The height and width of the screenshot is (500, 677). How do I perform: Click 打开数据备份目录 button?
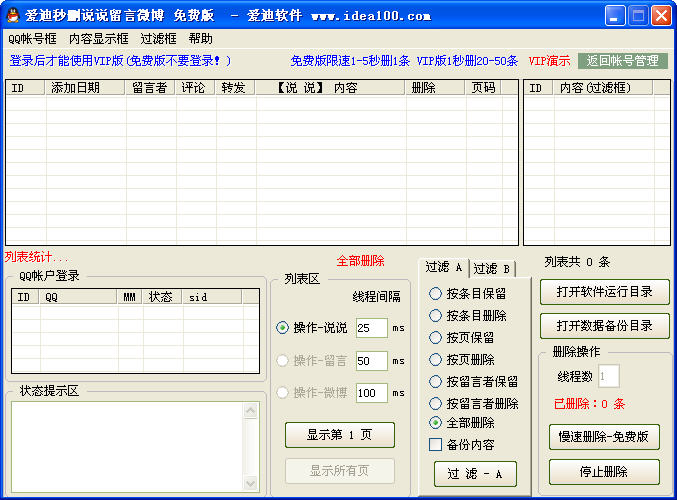click(604, 326)
